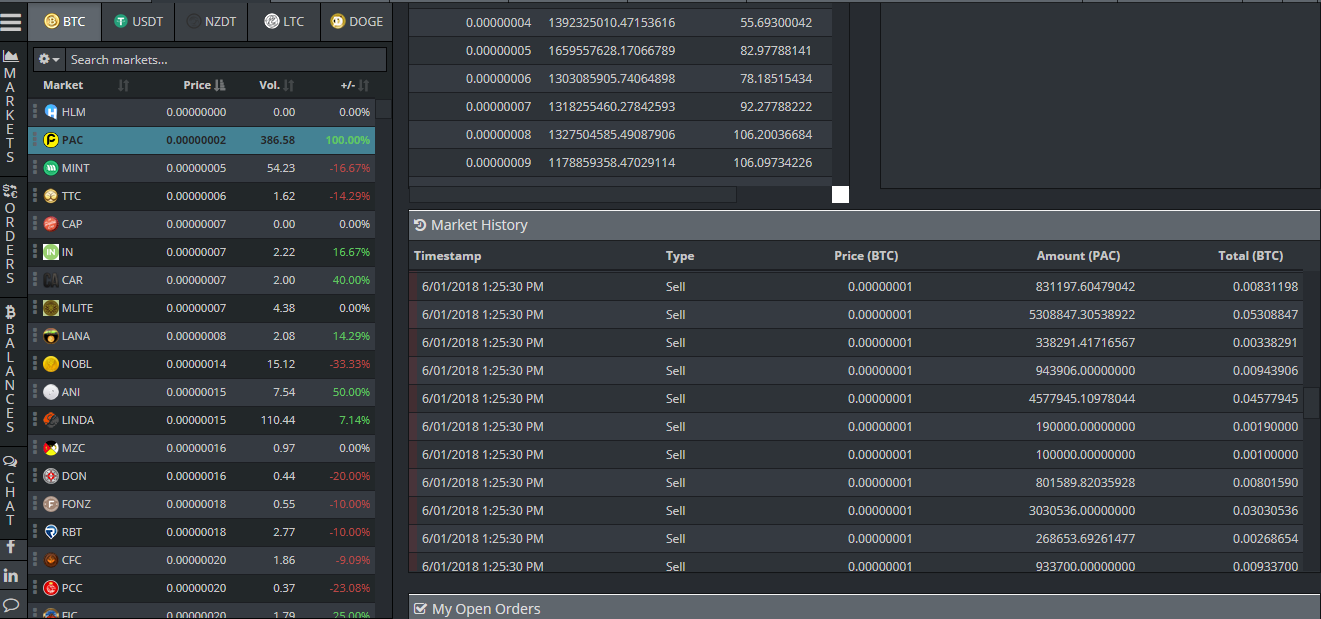
Task: Click the LinkedIn icon in sidebar
Action: [11, 576]
